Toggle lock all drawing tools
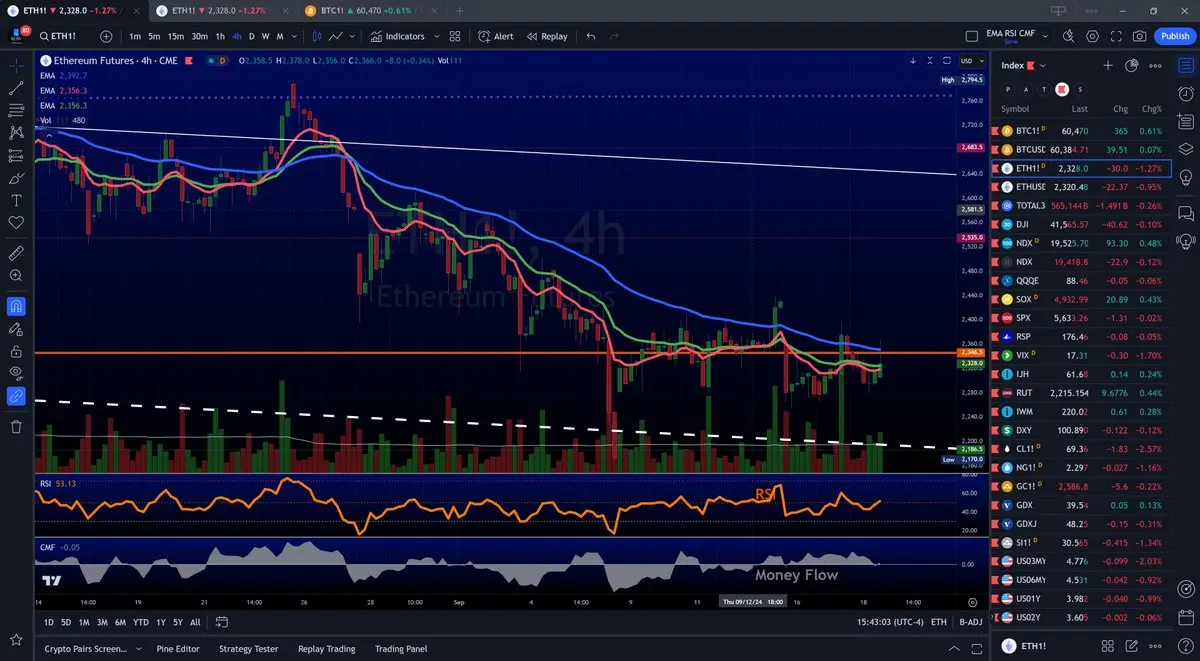Viewport: 1200px width, 661px height. (x=16, y=351)
